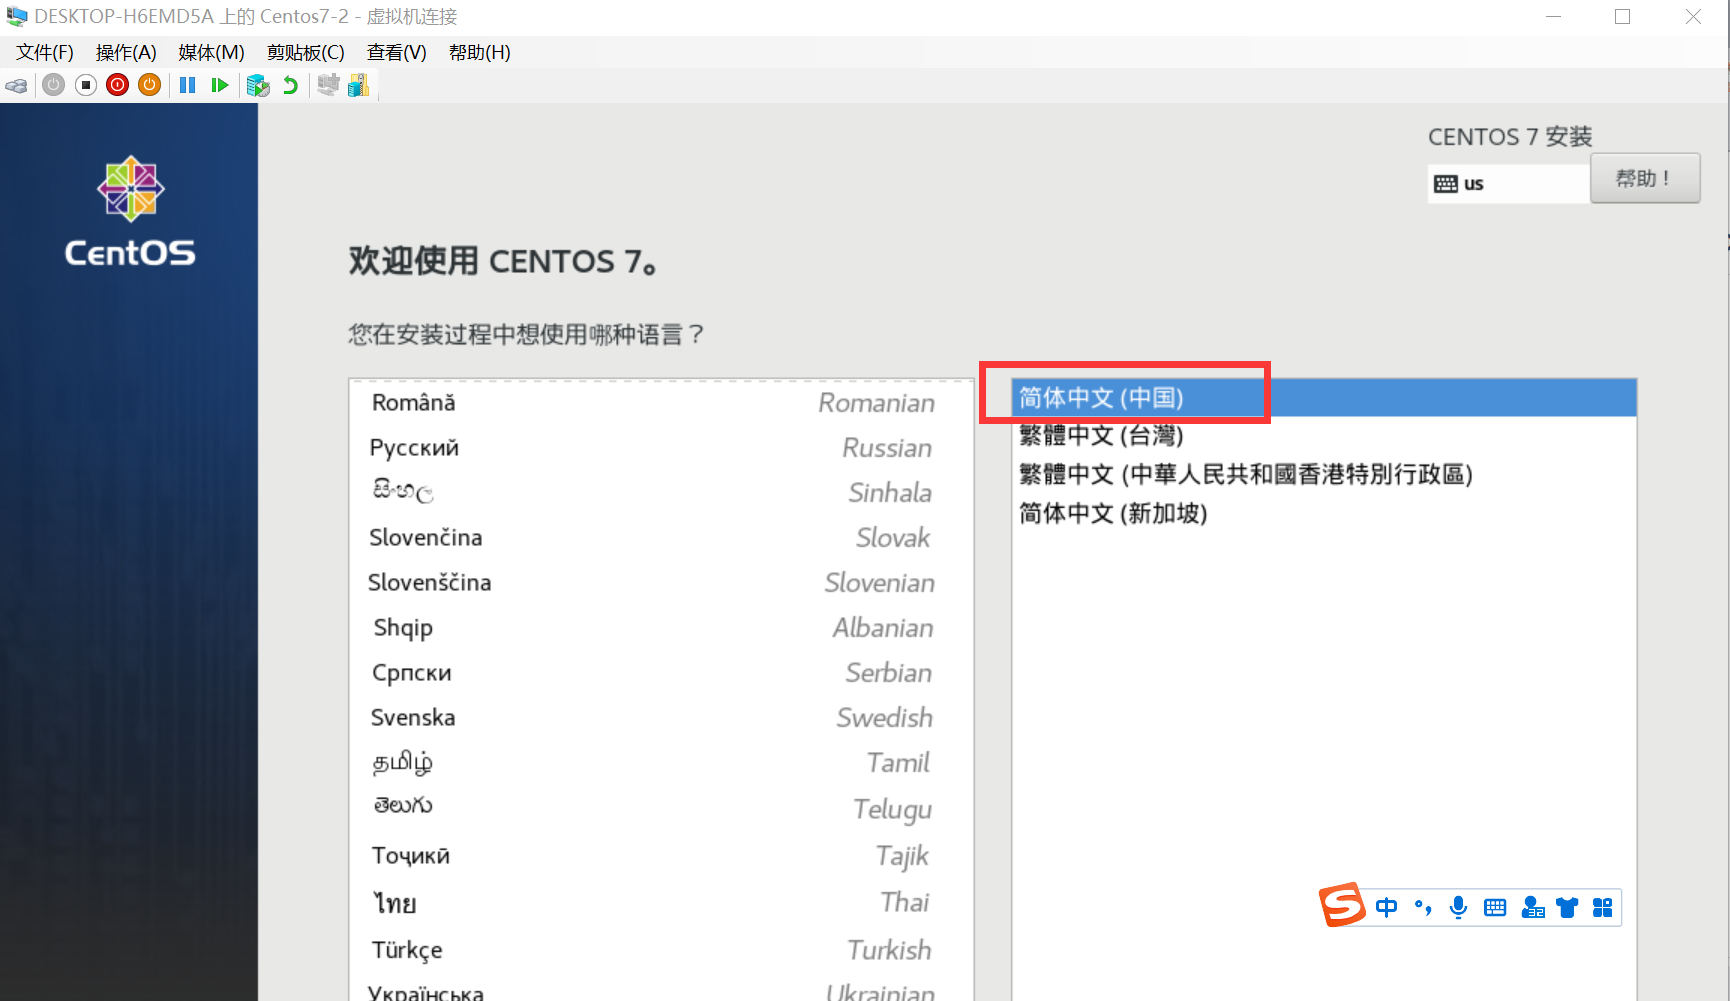This screenshot has width=1730, height=1001.
Task: Open the 剪贴板(C) menu
Action: pyautogui.click(x=306, y=53)
